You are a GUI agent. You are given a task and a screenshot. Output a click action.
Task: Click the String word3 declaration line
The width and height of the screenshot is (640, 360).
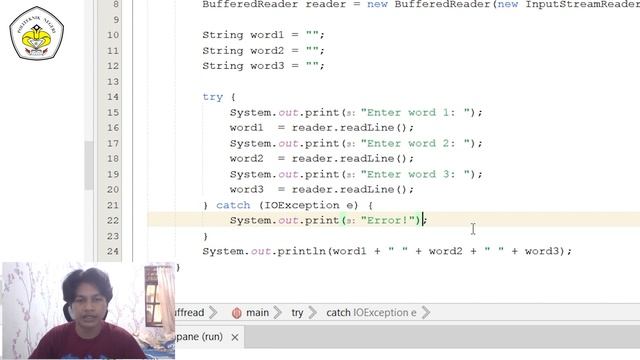tap(263, 66)
